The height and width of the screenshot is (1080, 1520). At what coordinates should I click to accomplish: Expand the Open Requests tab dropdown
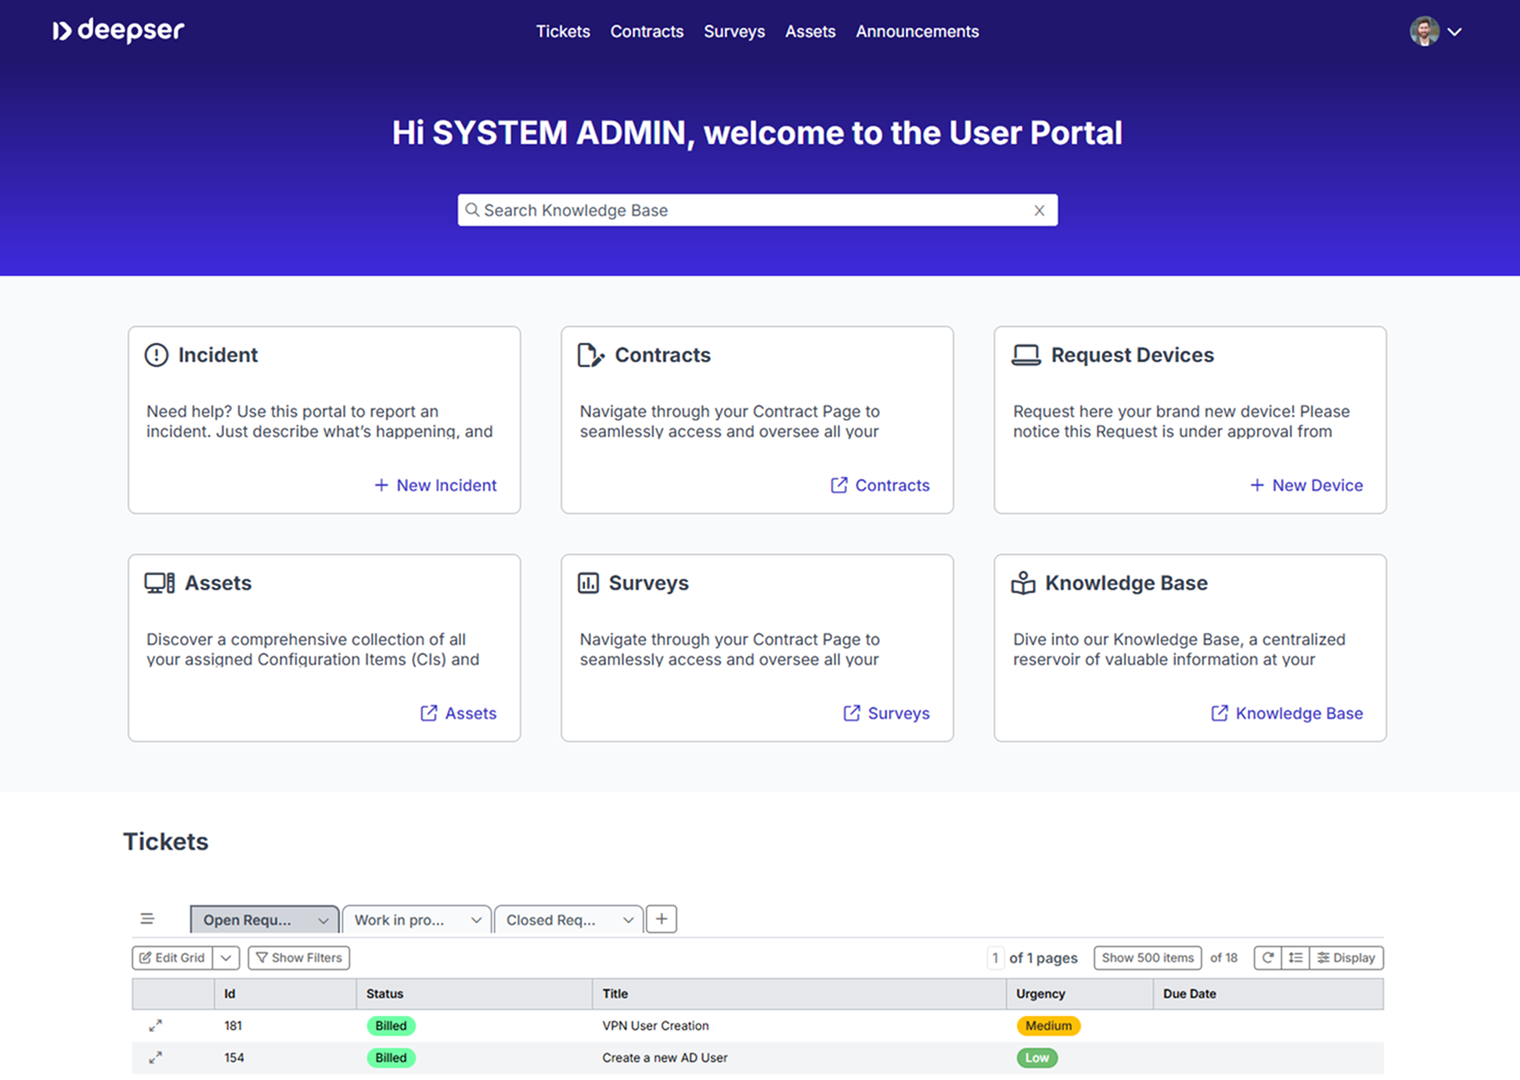[323, 920]
